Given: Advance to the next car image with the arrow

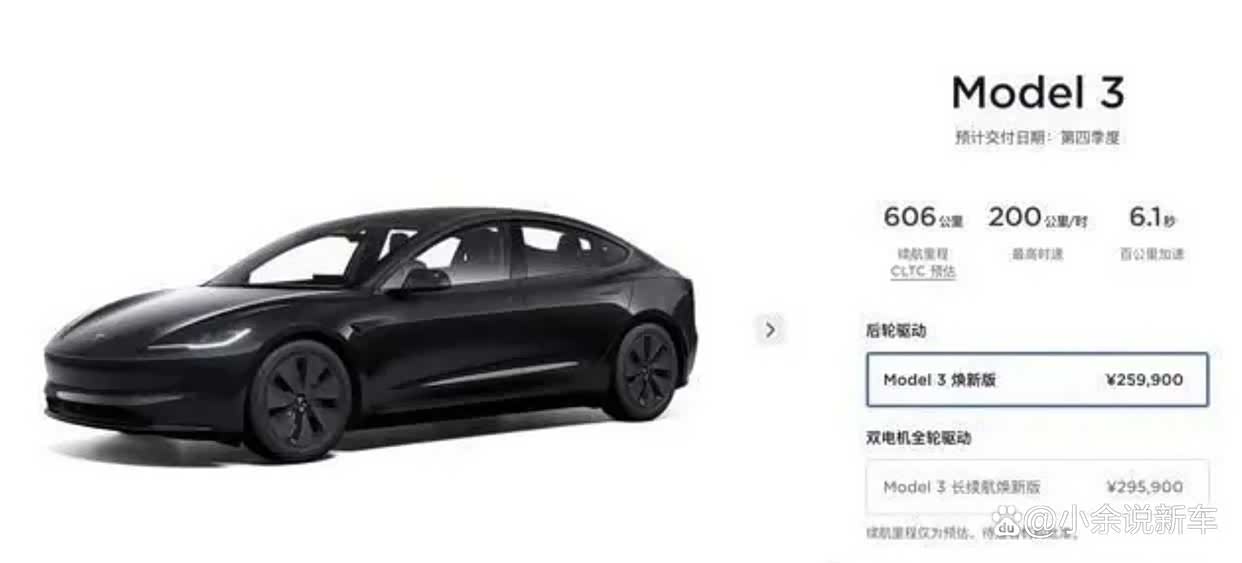Looking at the screenshot, I should coord(770,329).
